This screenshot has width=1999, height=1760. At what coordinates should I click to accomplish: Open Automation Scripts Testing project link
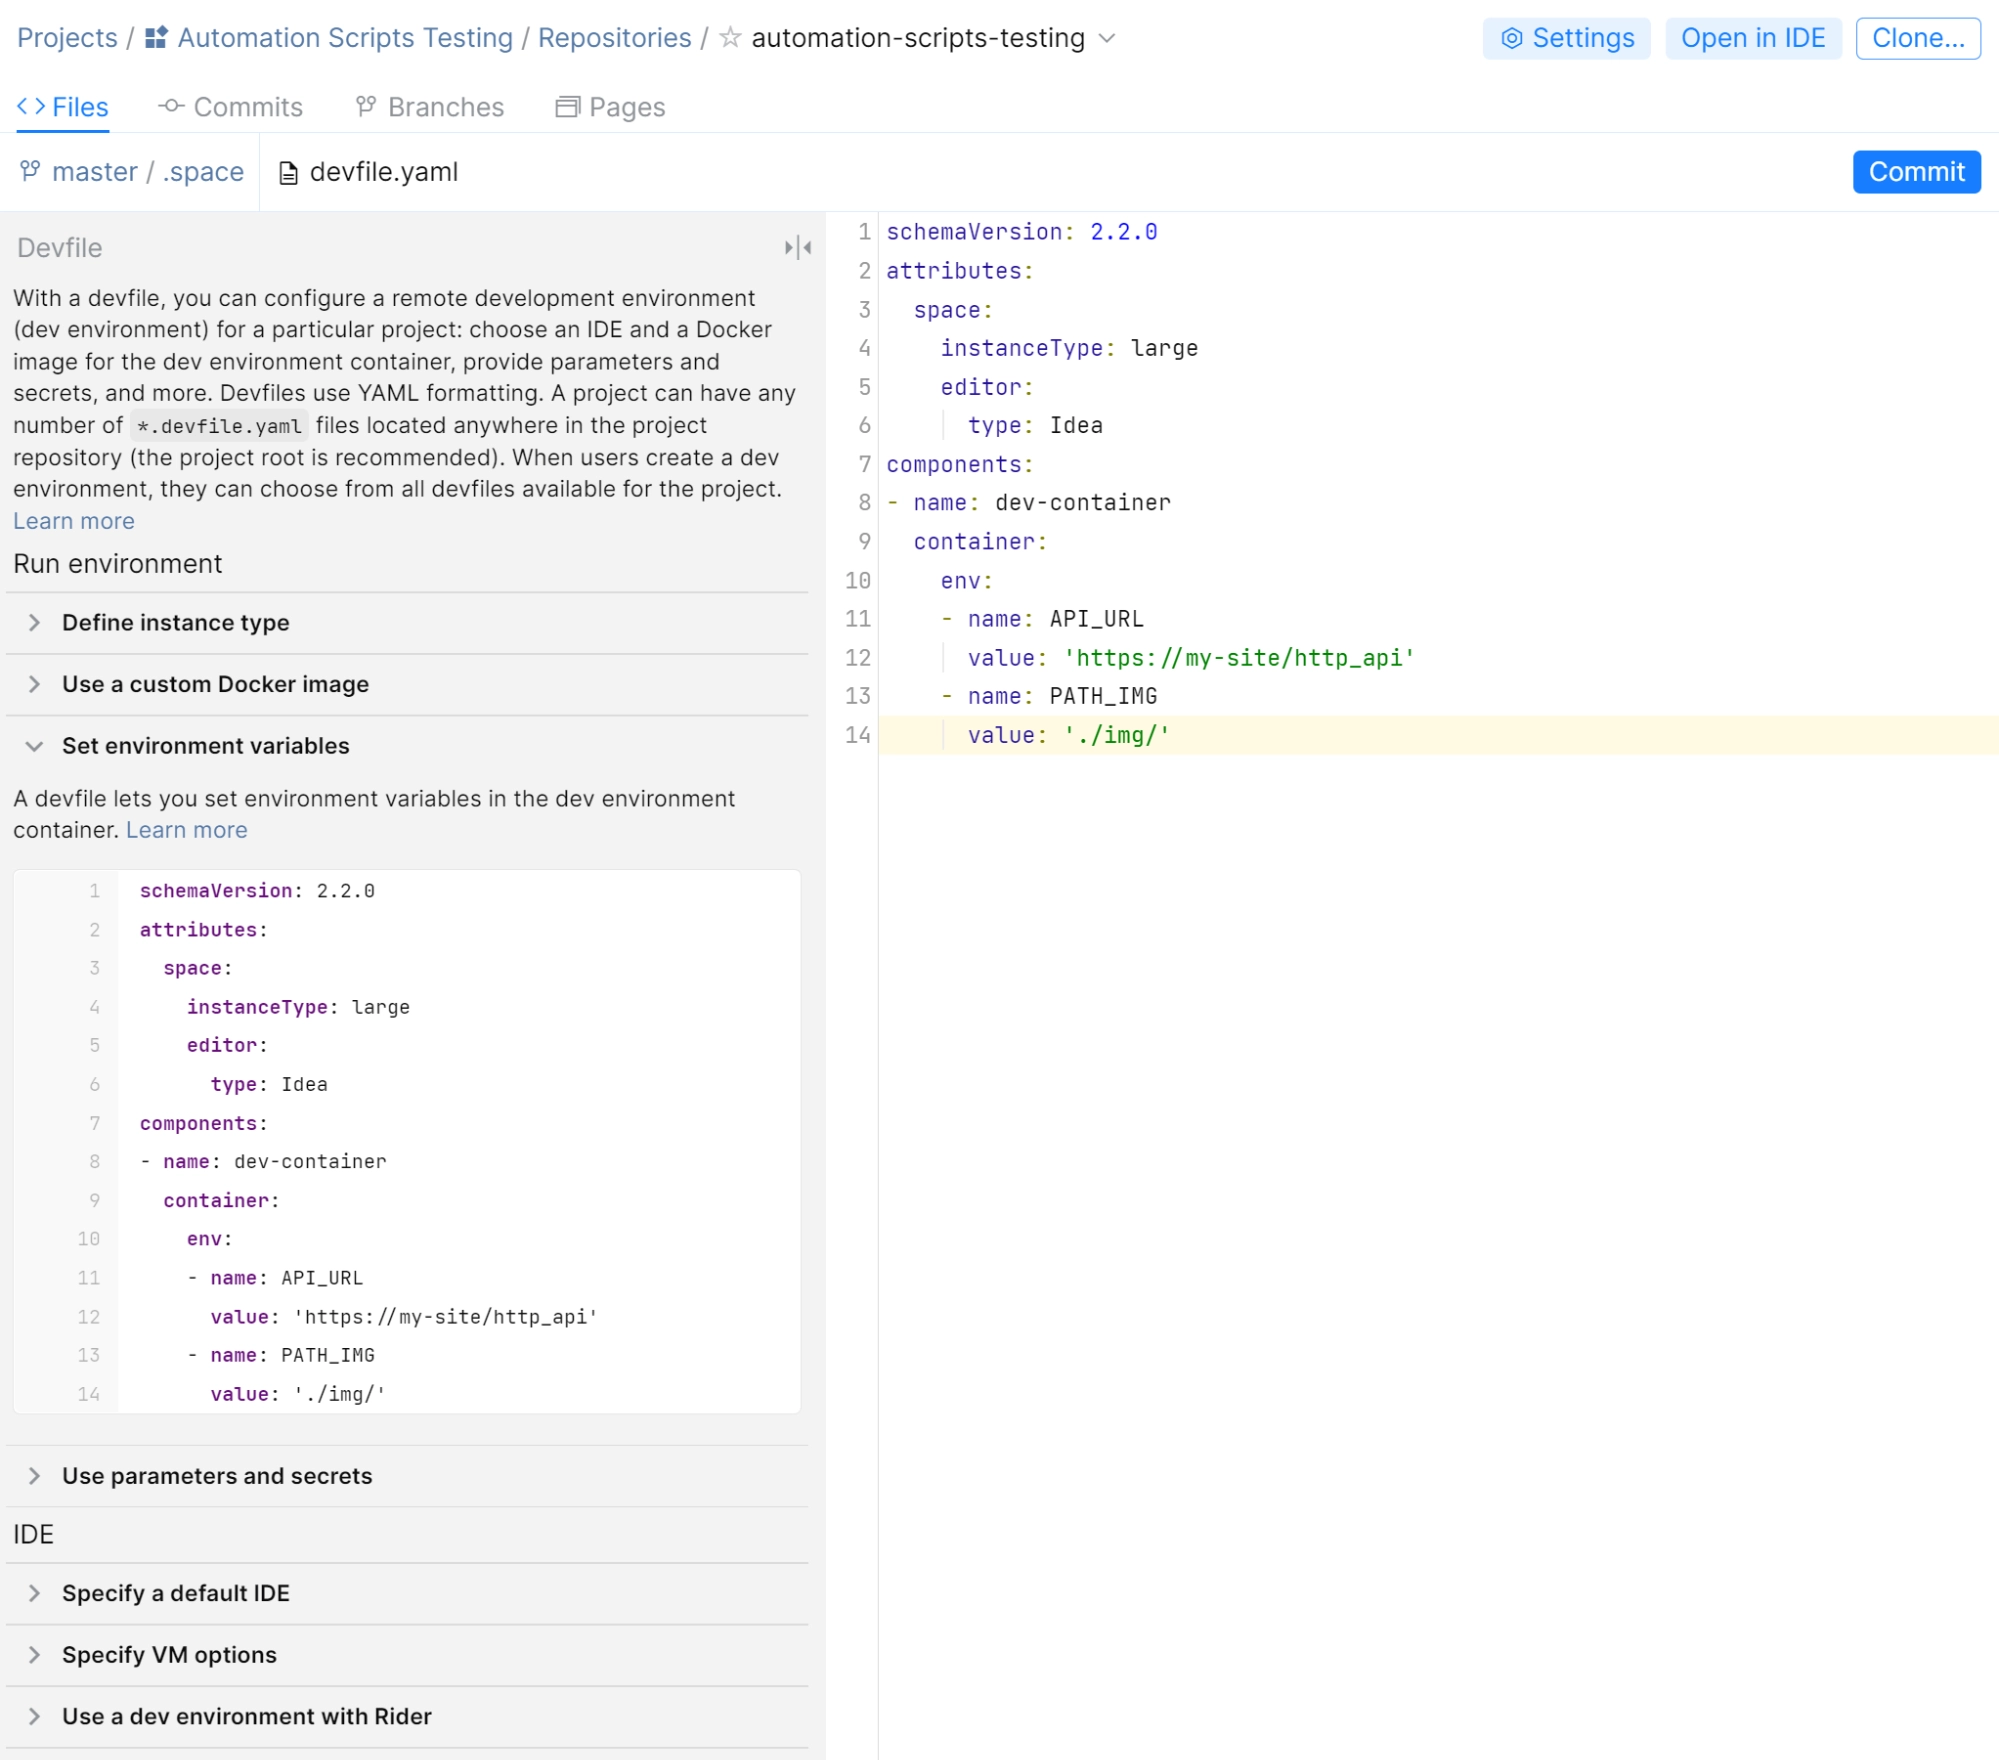(345, 38)
